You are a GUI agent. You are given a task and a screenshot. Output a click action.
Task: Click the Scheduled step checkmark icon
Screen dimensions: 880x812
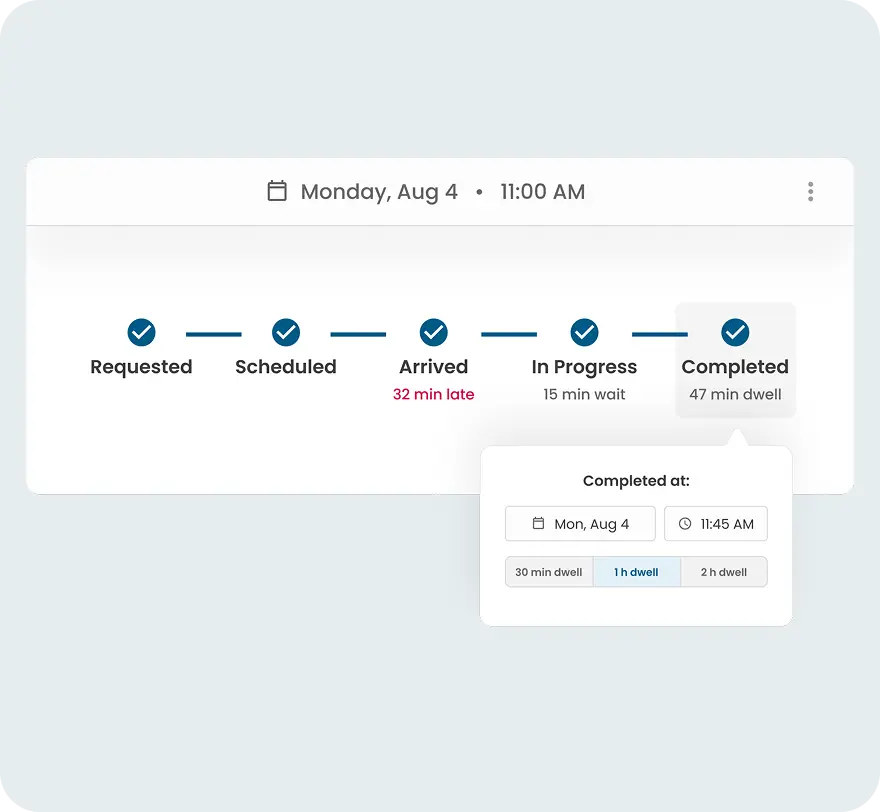286,331
